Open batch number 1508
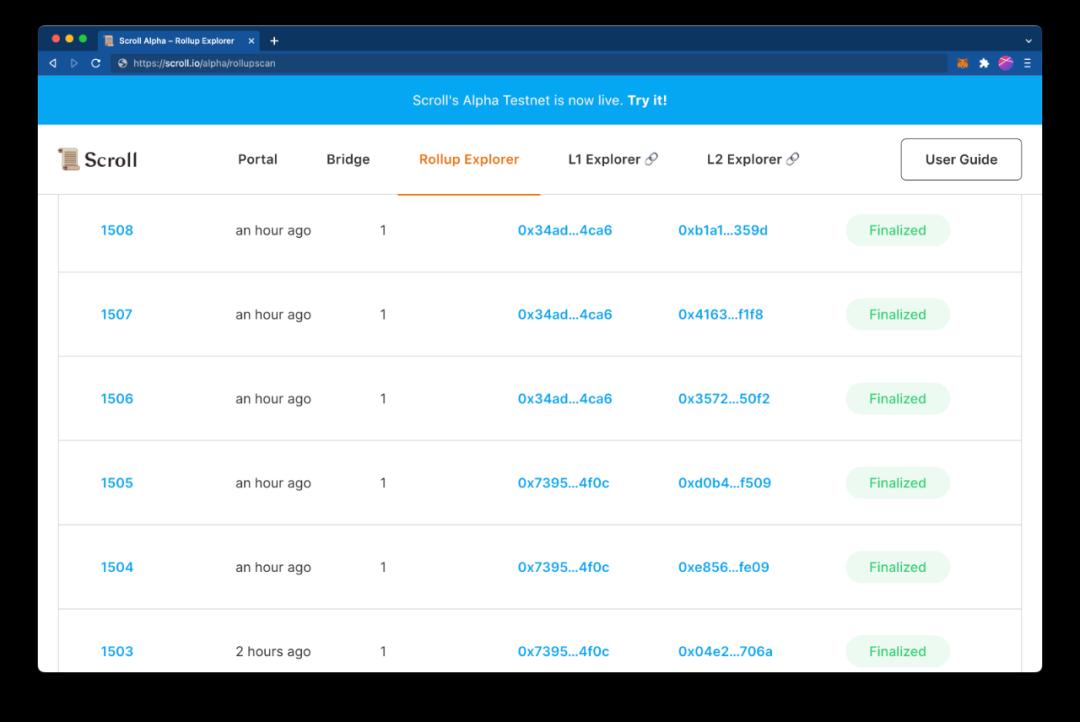1080x722 pixels. pyautogui.click(x=117, y=230)
